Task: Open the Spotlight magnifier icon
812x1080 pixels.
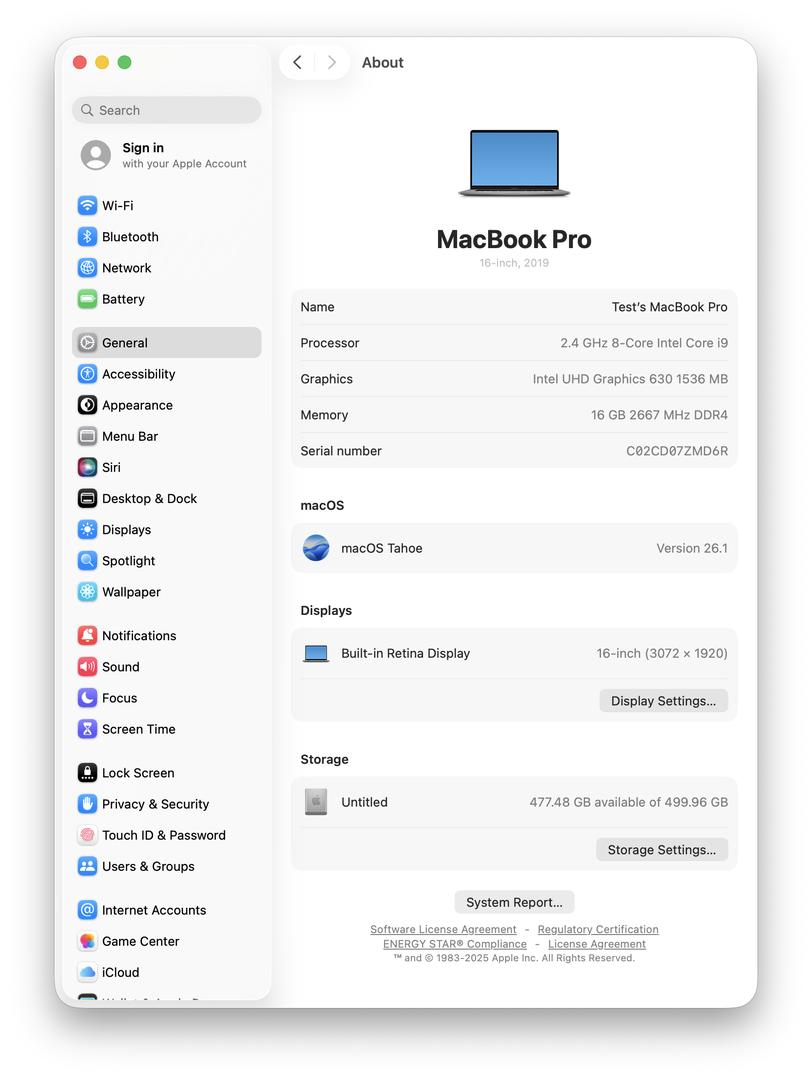Action: tap(87, 560)
